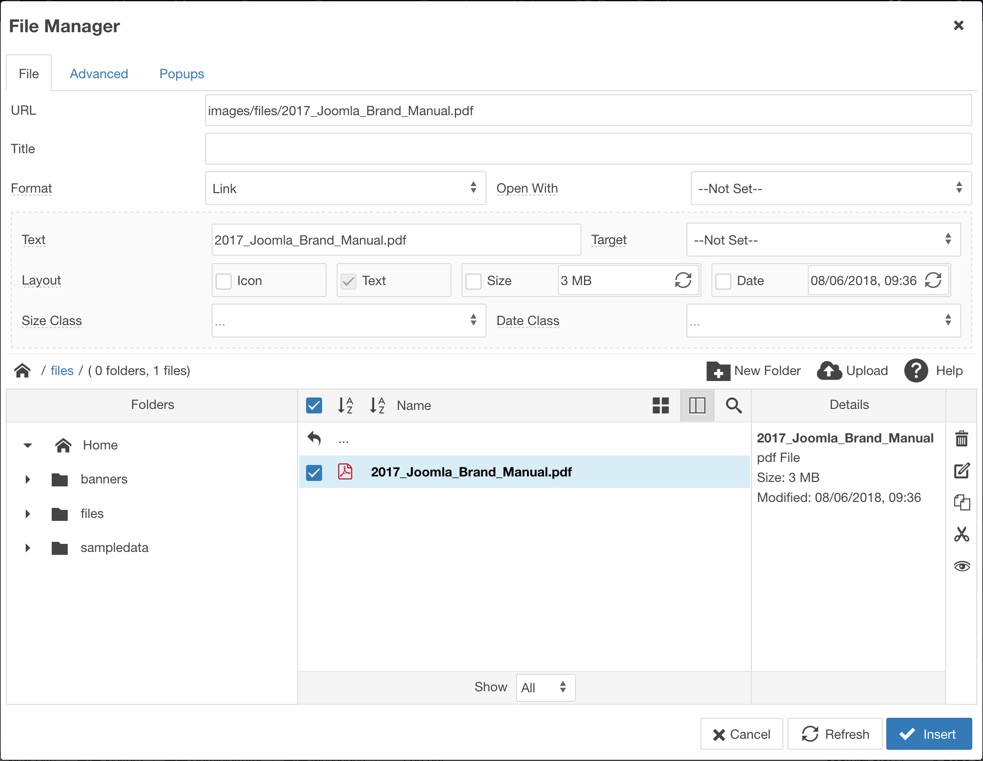Screen dimensions: 983x761
Task: Expand the banners folder tree arrow
Action: (x=28, y=480)
